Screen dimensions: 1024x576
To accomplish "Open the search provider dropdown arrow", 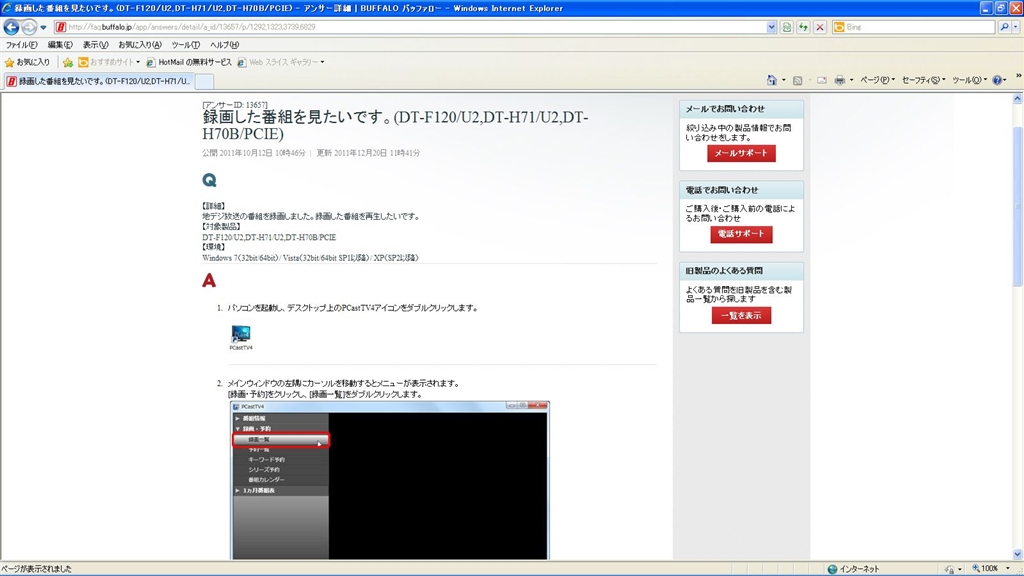I will (1016, 27).
